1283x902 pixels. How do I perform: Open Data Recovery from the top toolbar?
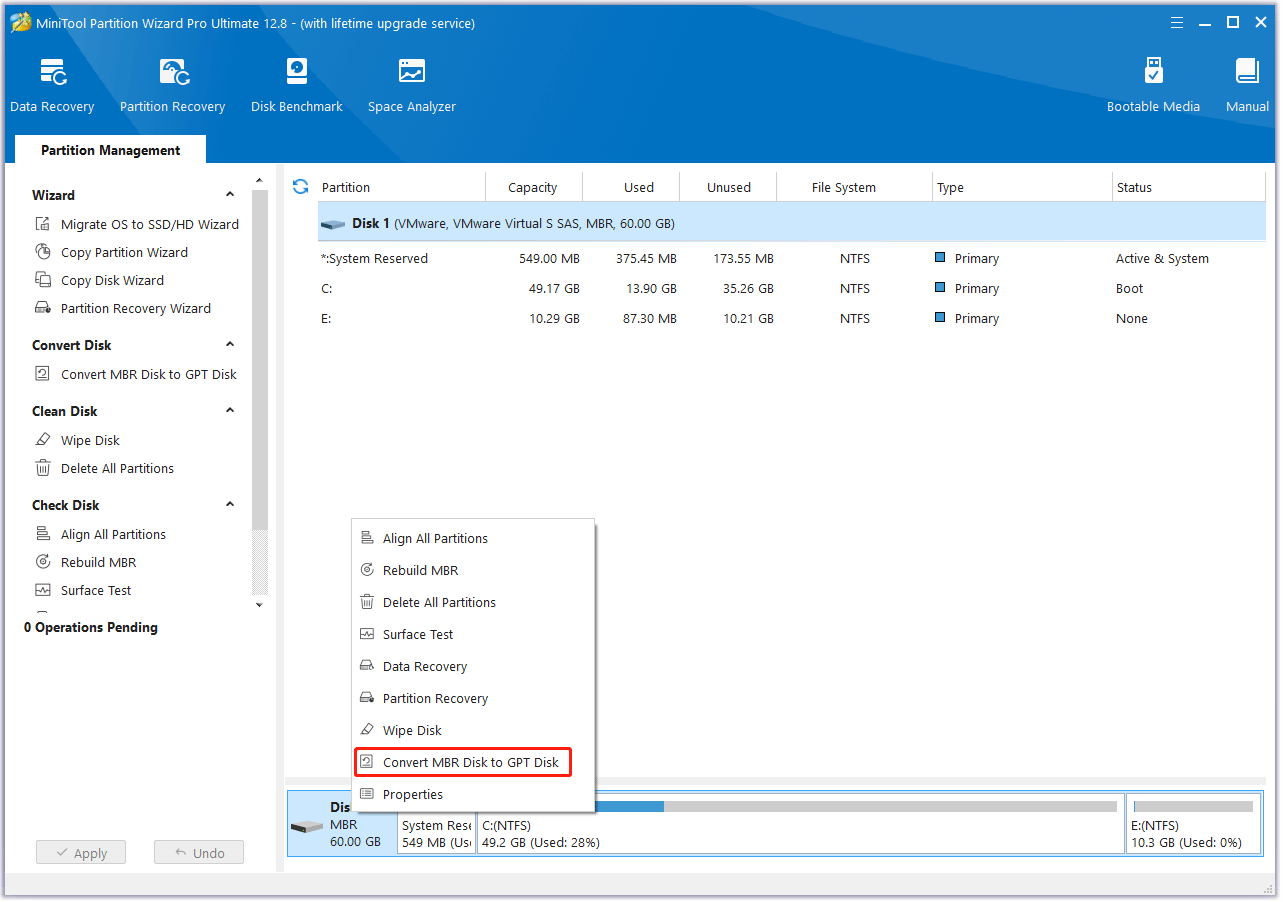pyautogui.click(x=52, y=86)
